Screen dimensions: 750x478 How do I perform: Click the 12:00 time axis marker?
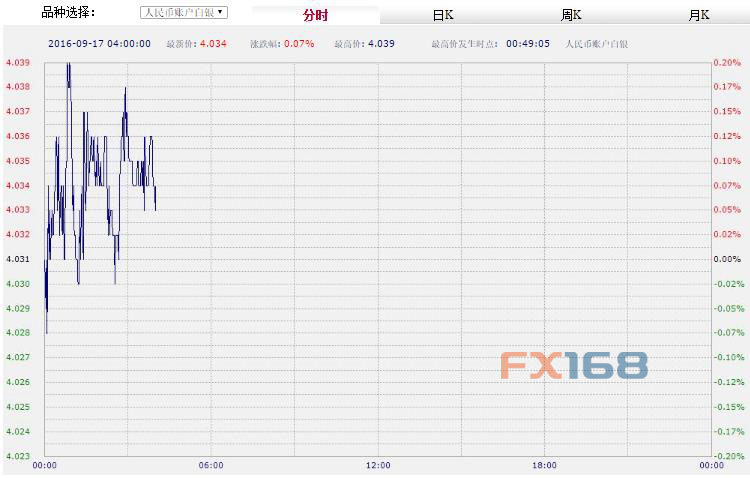tap(378, 466)
